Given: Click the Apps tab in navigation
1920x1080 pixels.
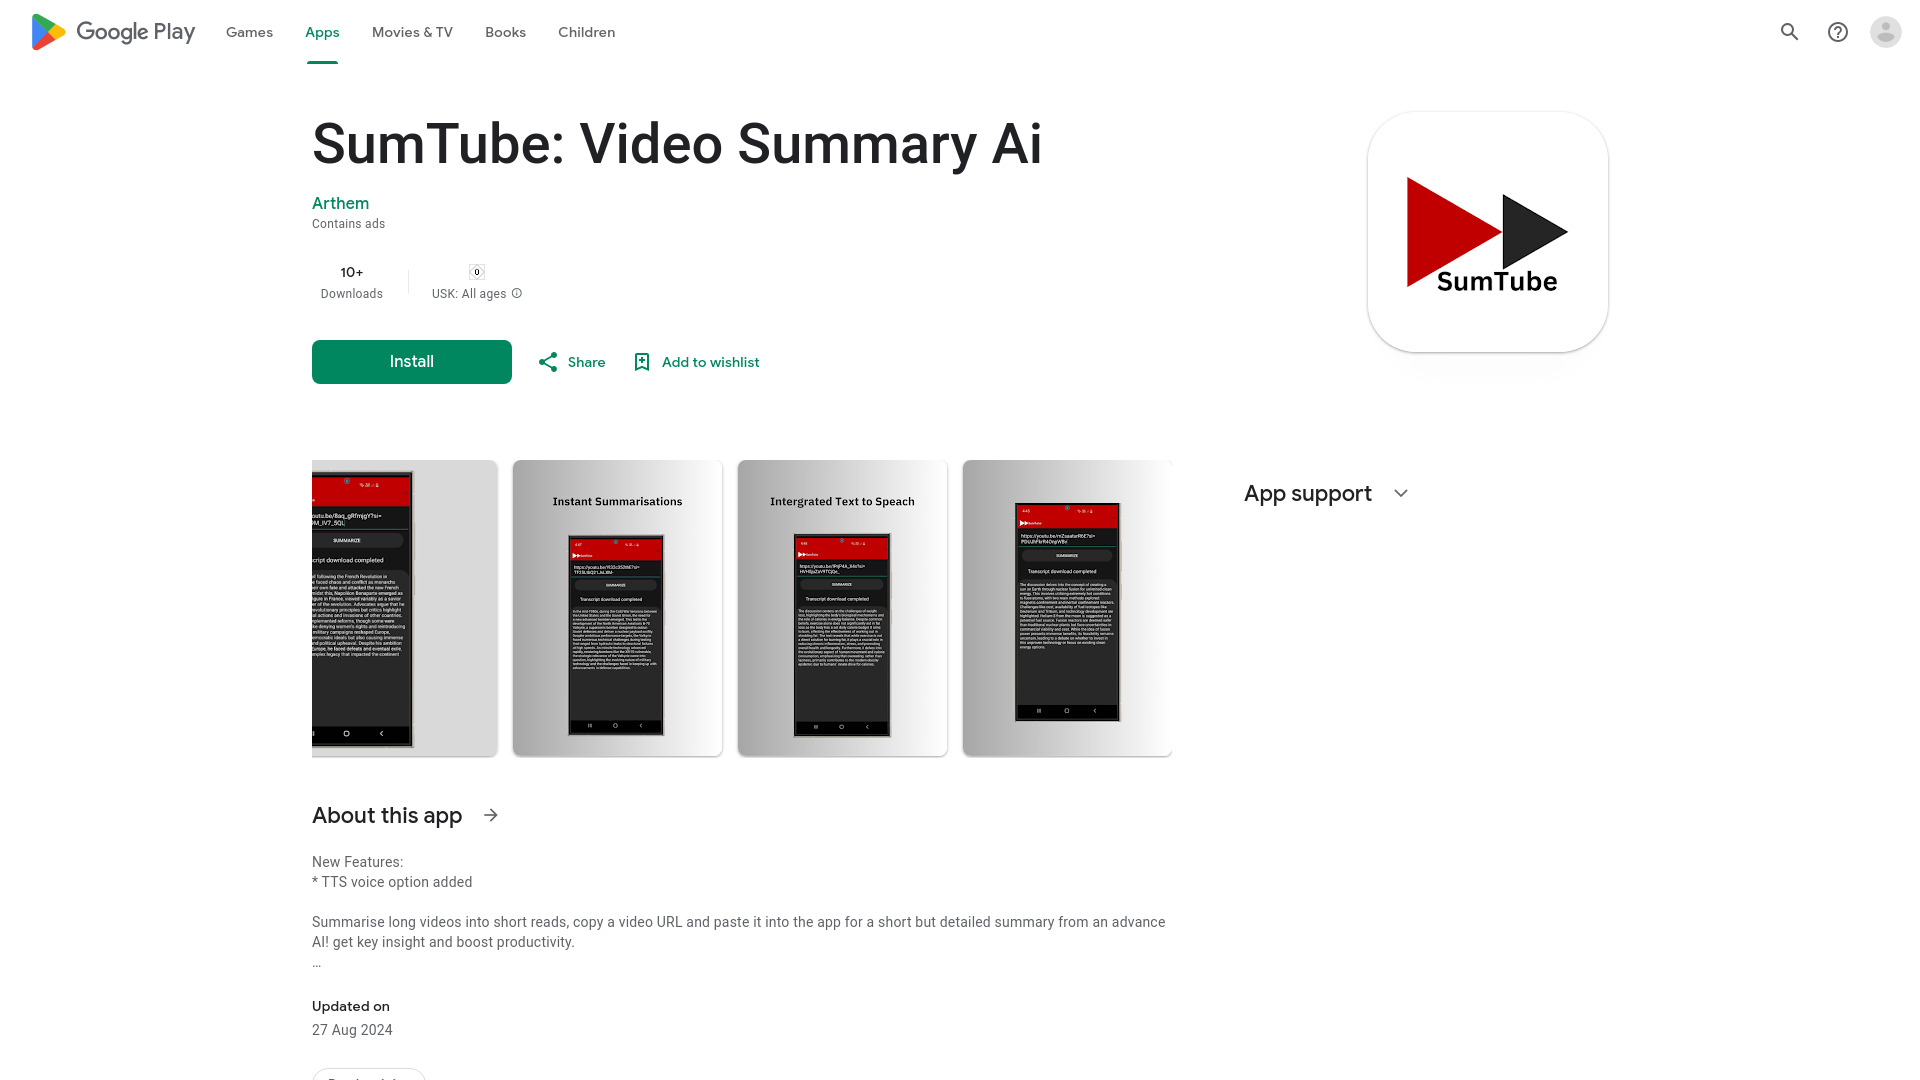Looking at the screenshot, I should 322,32.
